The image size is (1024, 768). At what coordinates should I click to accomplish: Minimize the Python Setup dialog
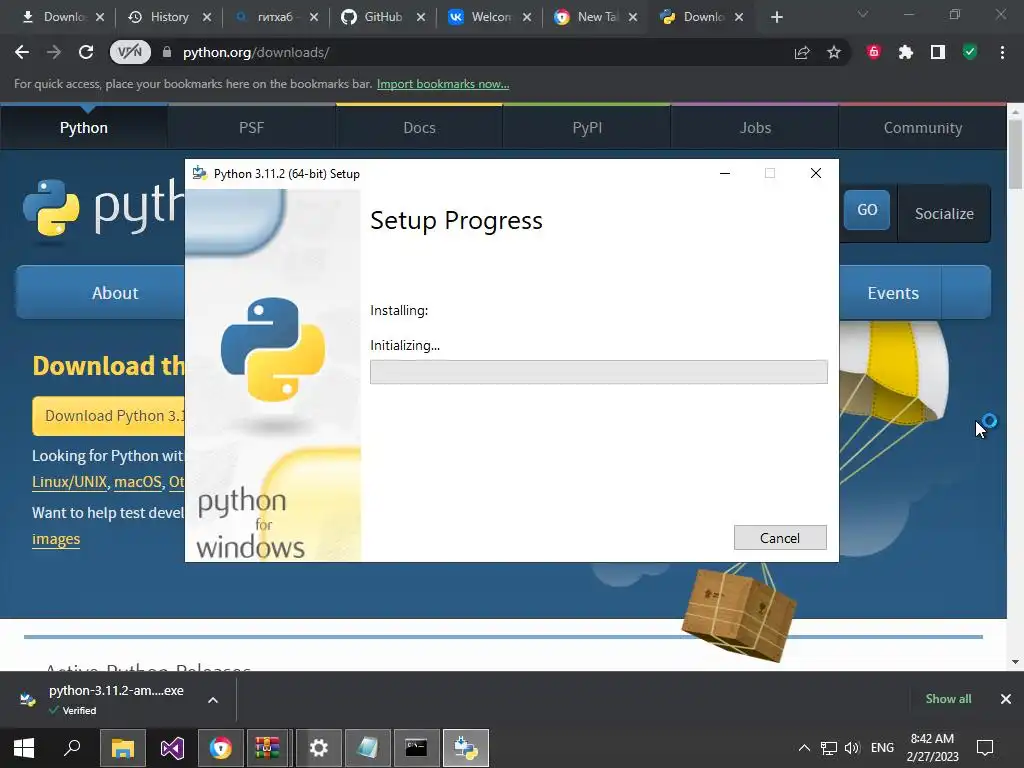point(724,173)
